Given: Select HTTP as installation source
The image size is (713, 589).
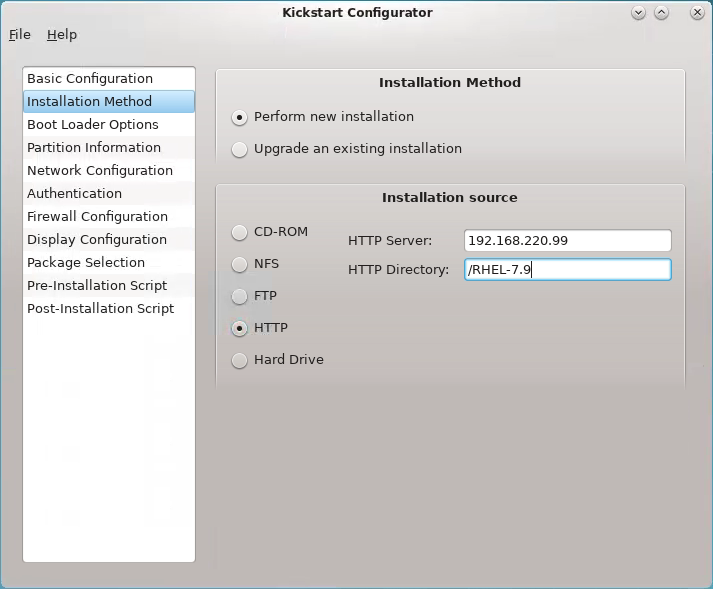Looking at the screenshot, I should pos(240,328).
